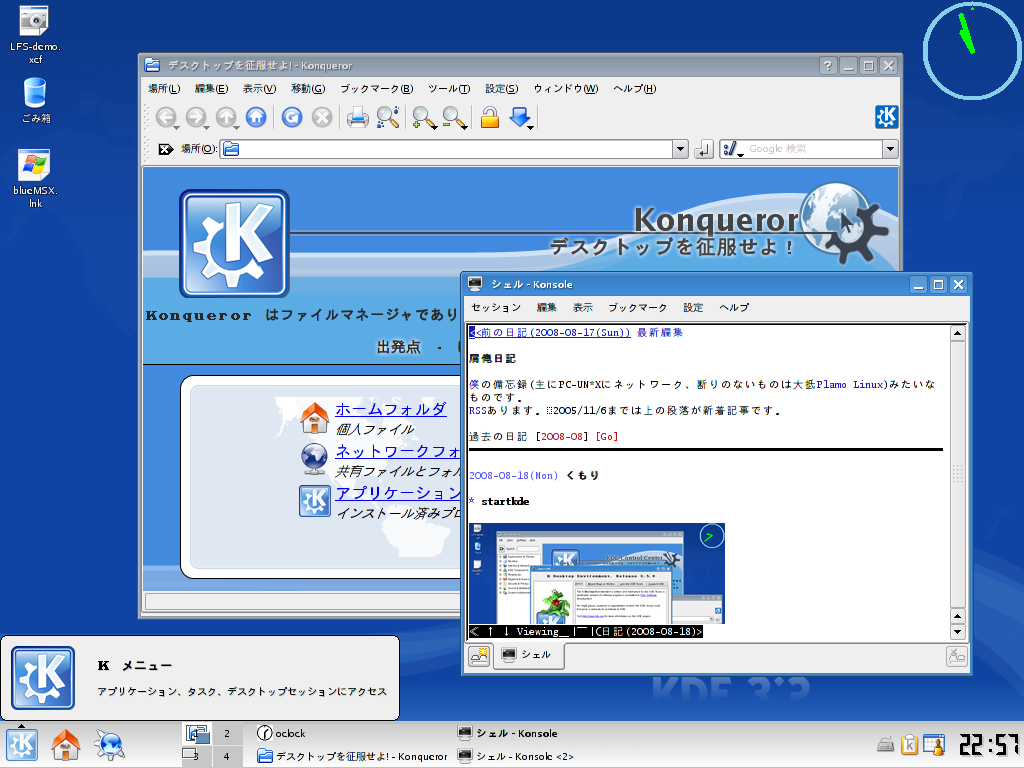Switch to virtual desktop 2 in pager
Image resolution: width=1024 pixels, height=768 pixels.
(x=227, y=733)
